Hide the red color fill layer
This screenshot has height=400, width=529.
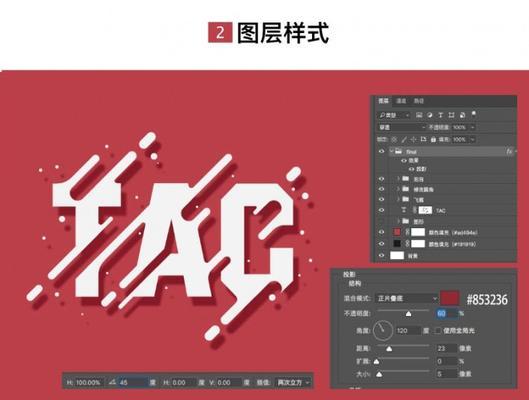[382, 232]
